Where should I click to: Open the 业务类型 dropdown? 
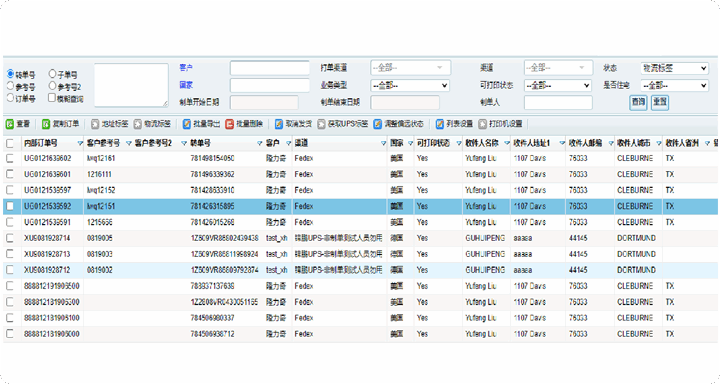pos(410,85)
